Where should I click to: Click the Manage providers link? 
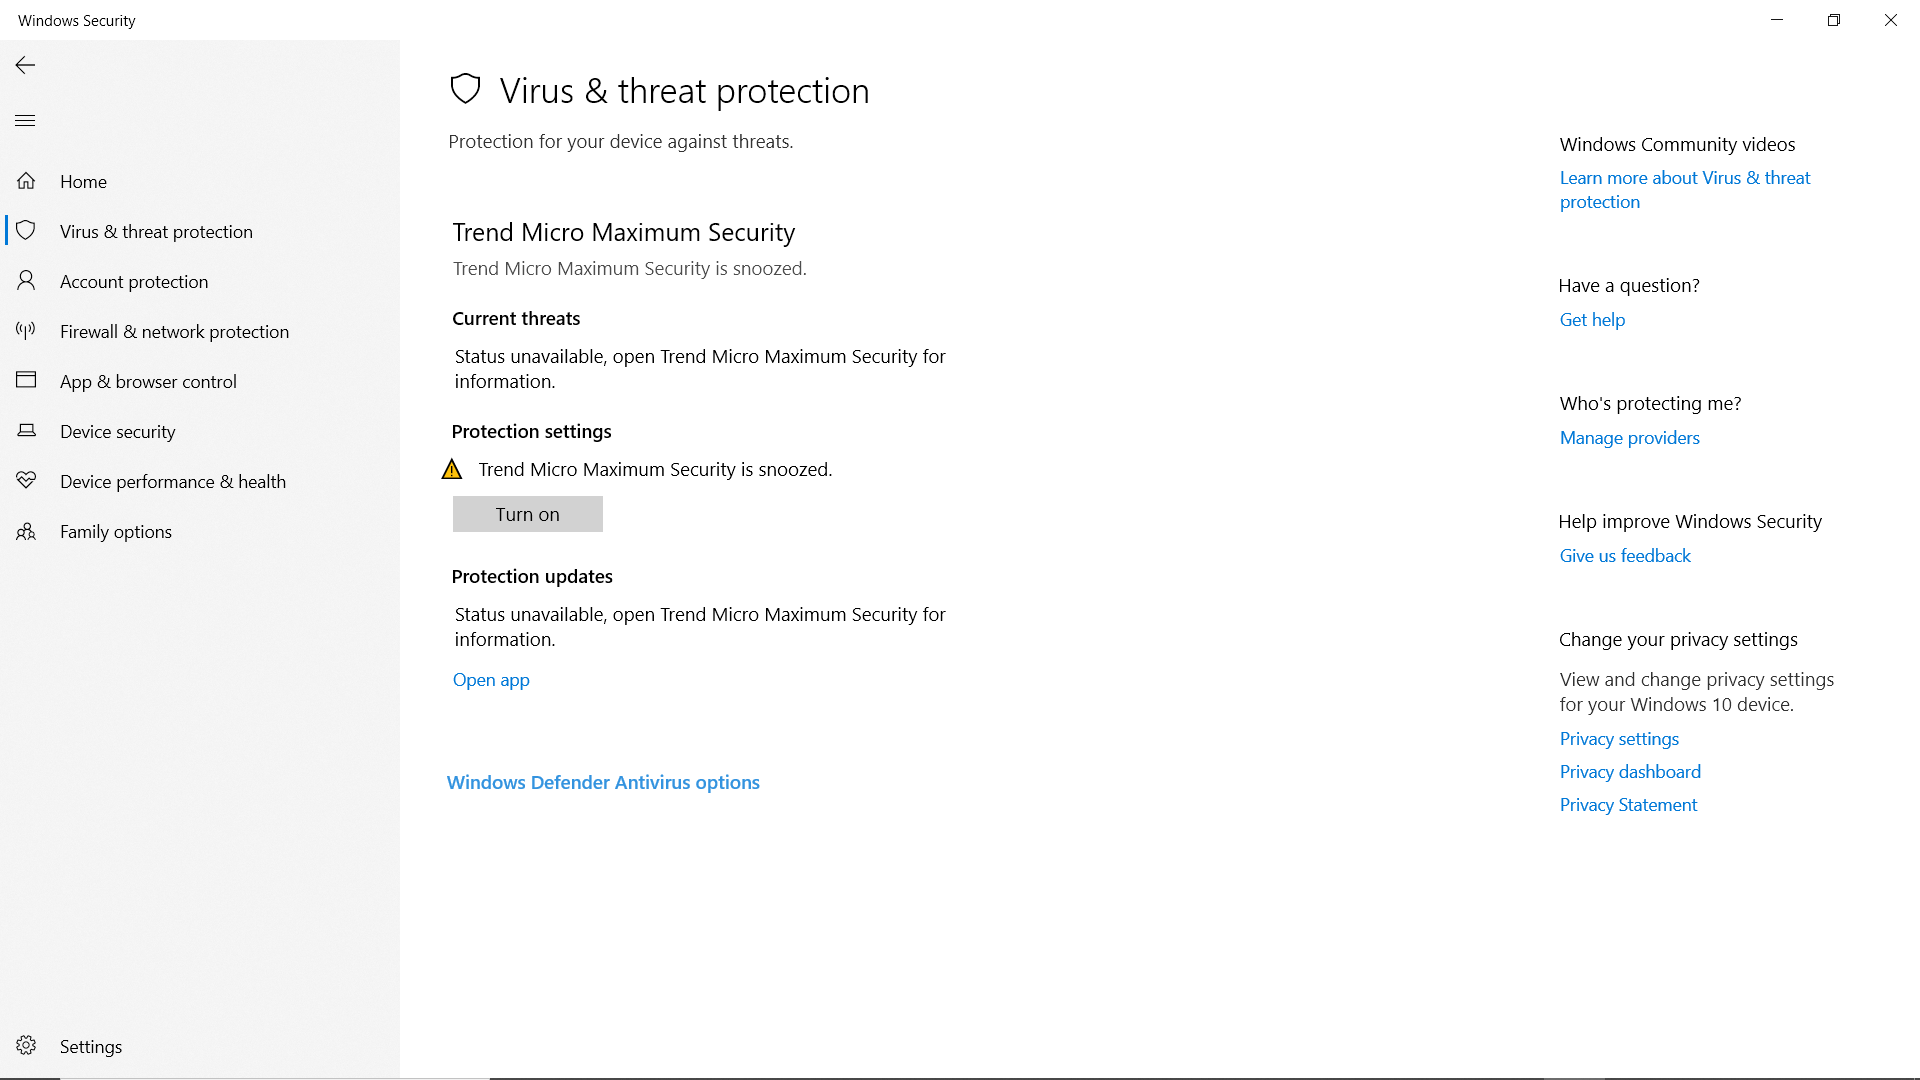pos(1629,437)
